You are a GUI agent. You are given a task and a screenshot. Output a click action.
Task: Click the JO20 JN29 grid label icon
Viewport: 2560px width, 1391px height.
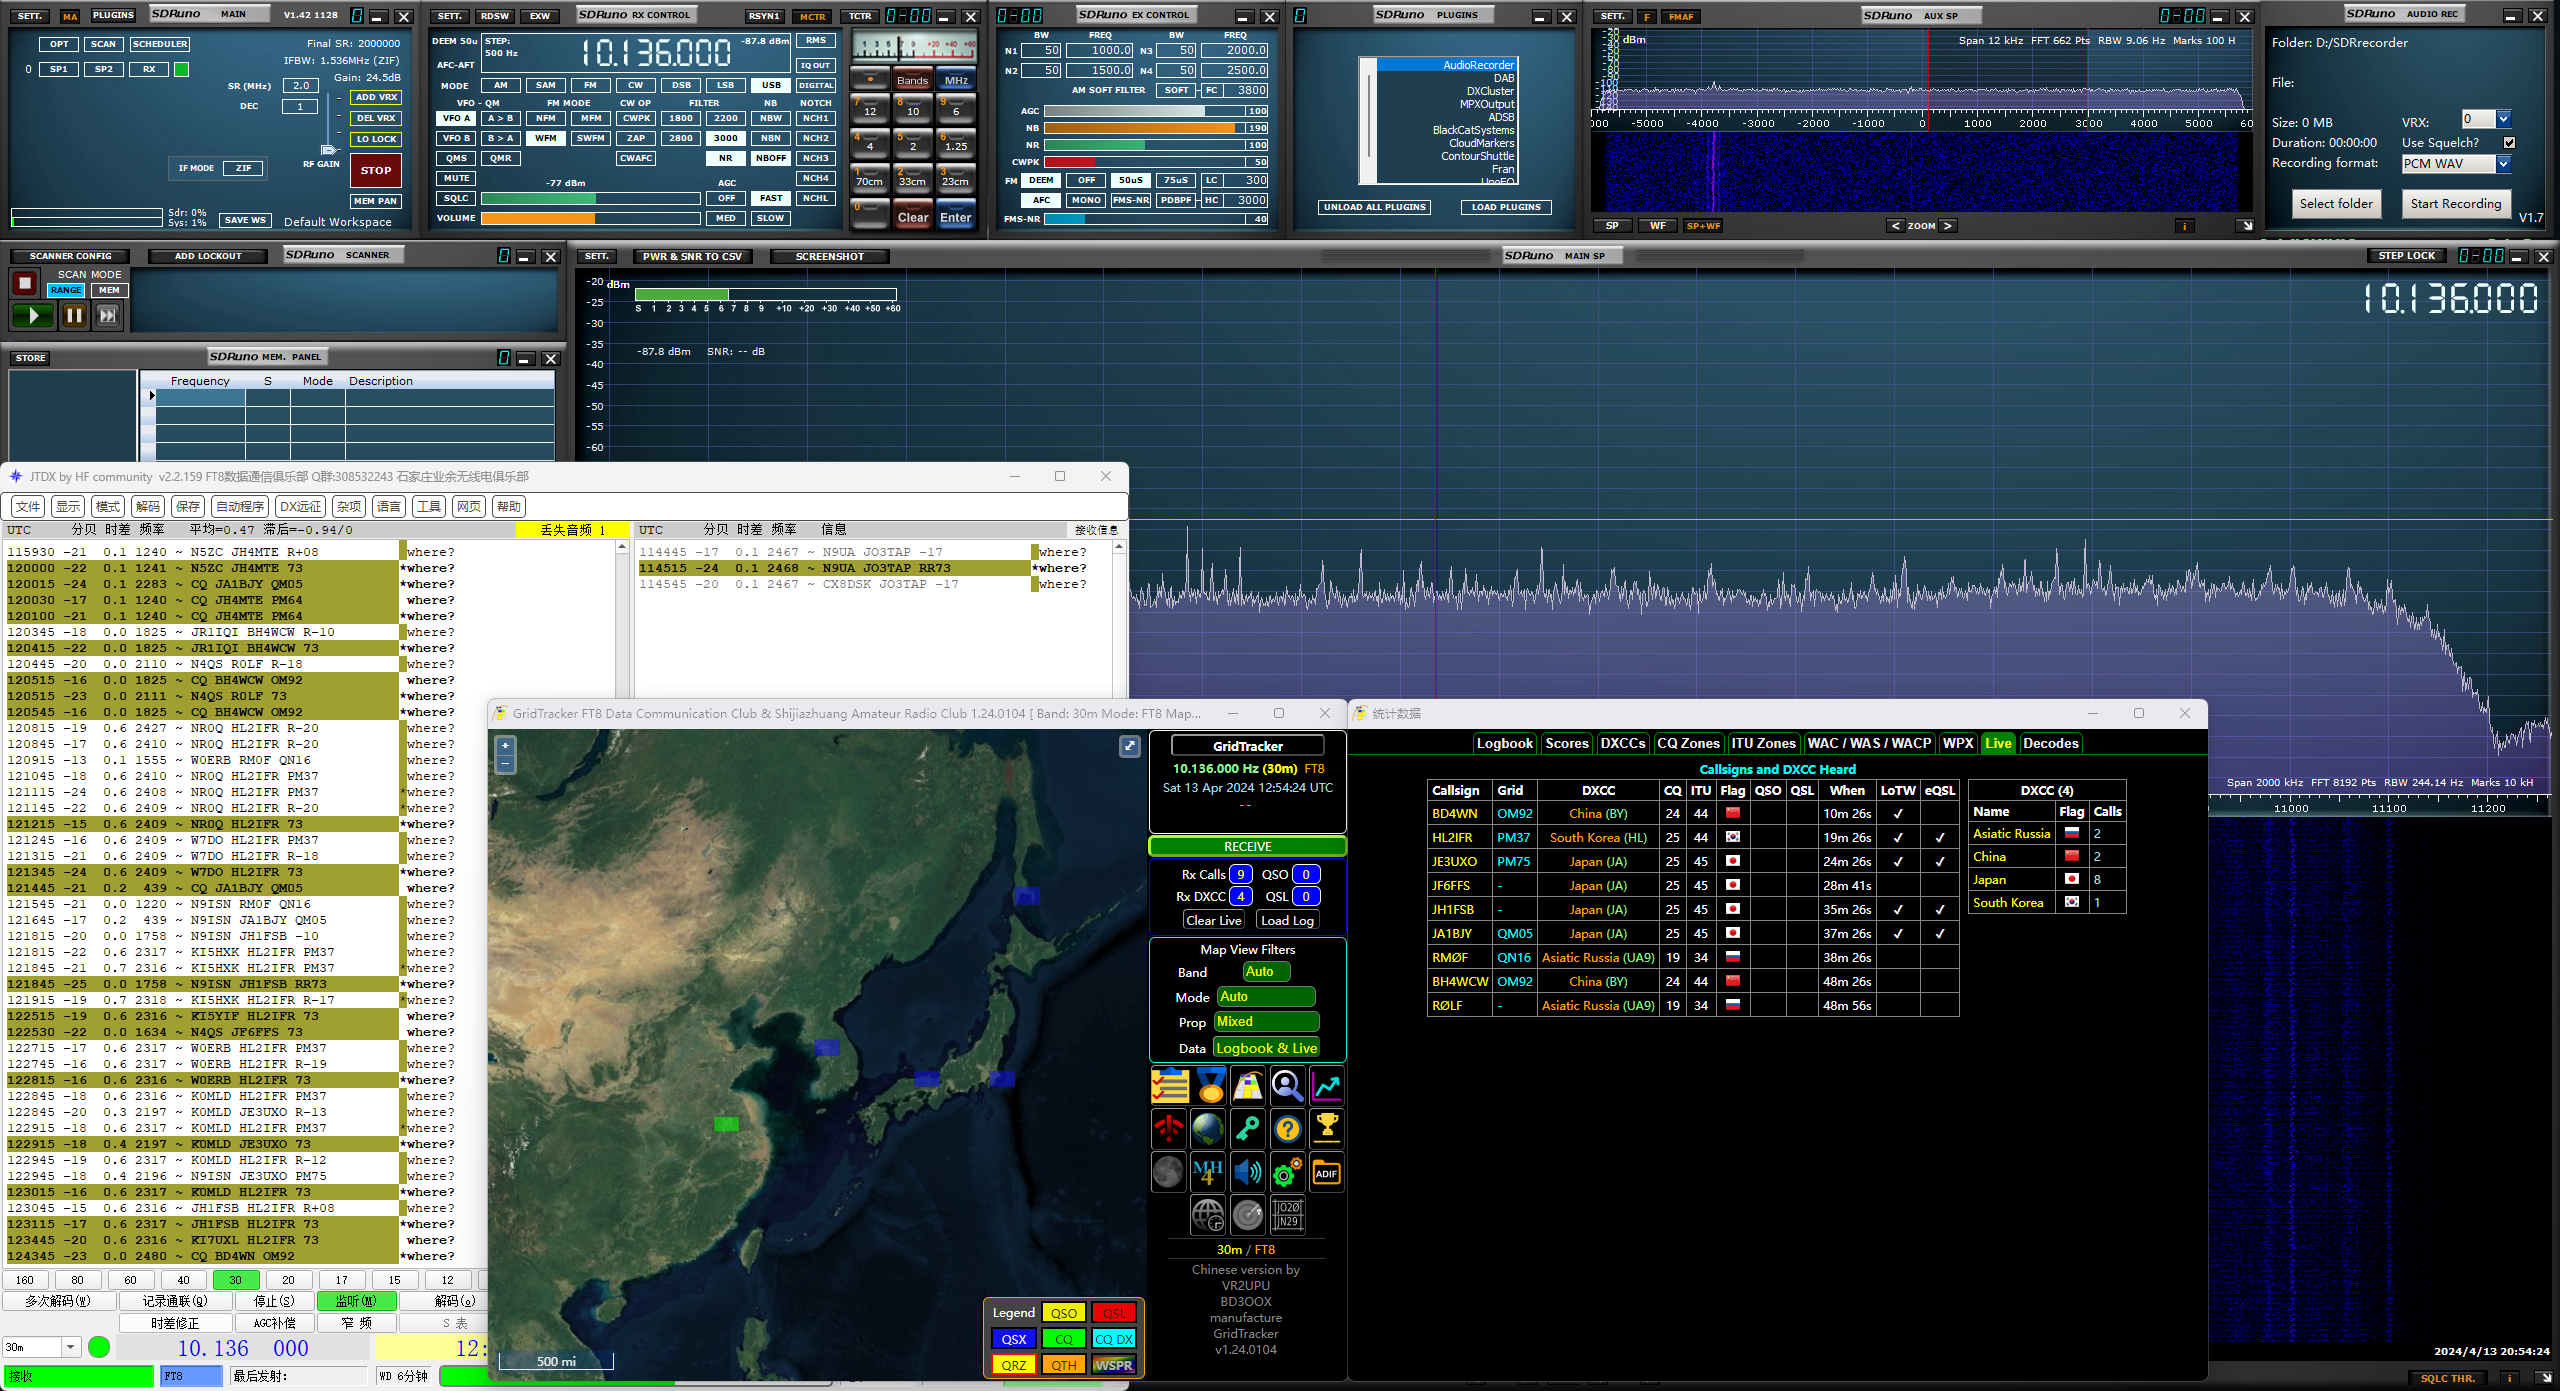click(x=1288, y=1215)
